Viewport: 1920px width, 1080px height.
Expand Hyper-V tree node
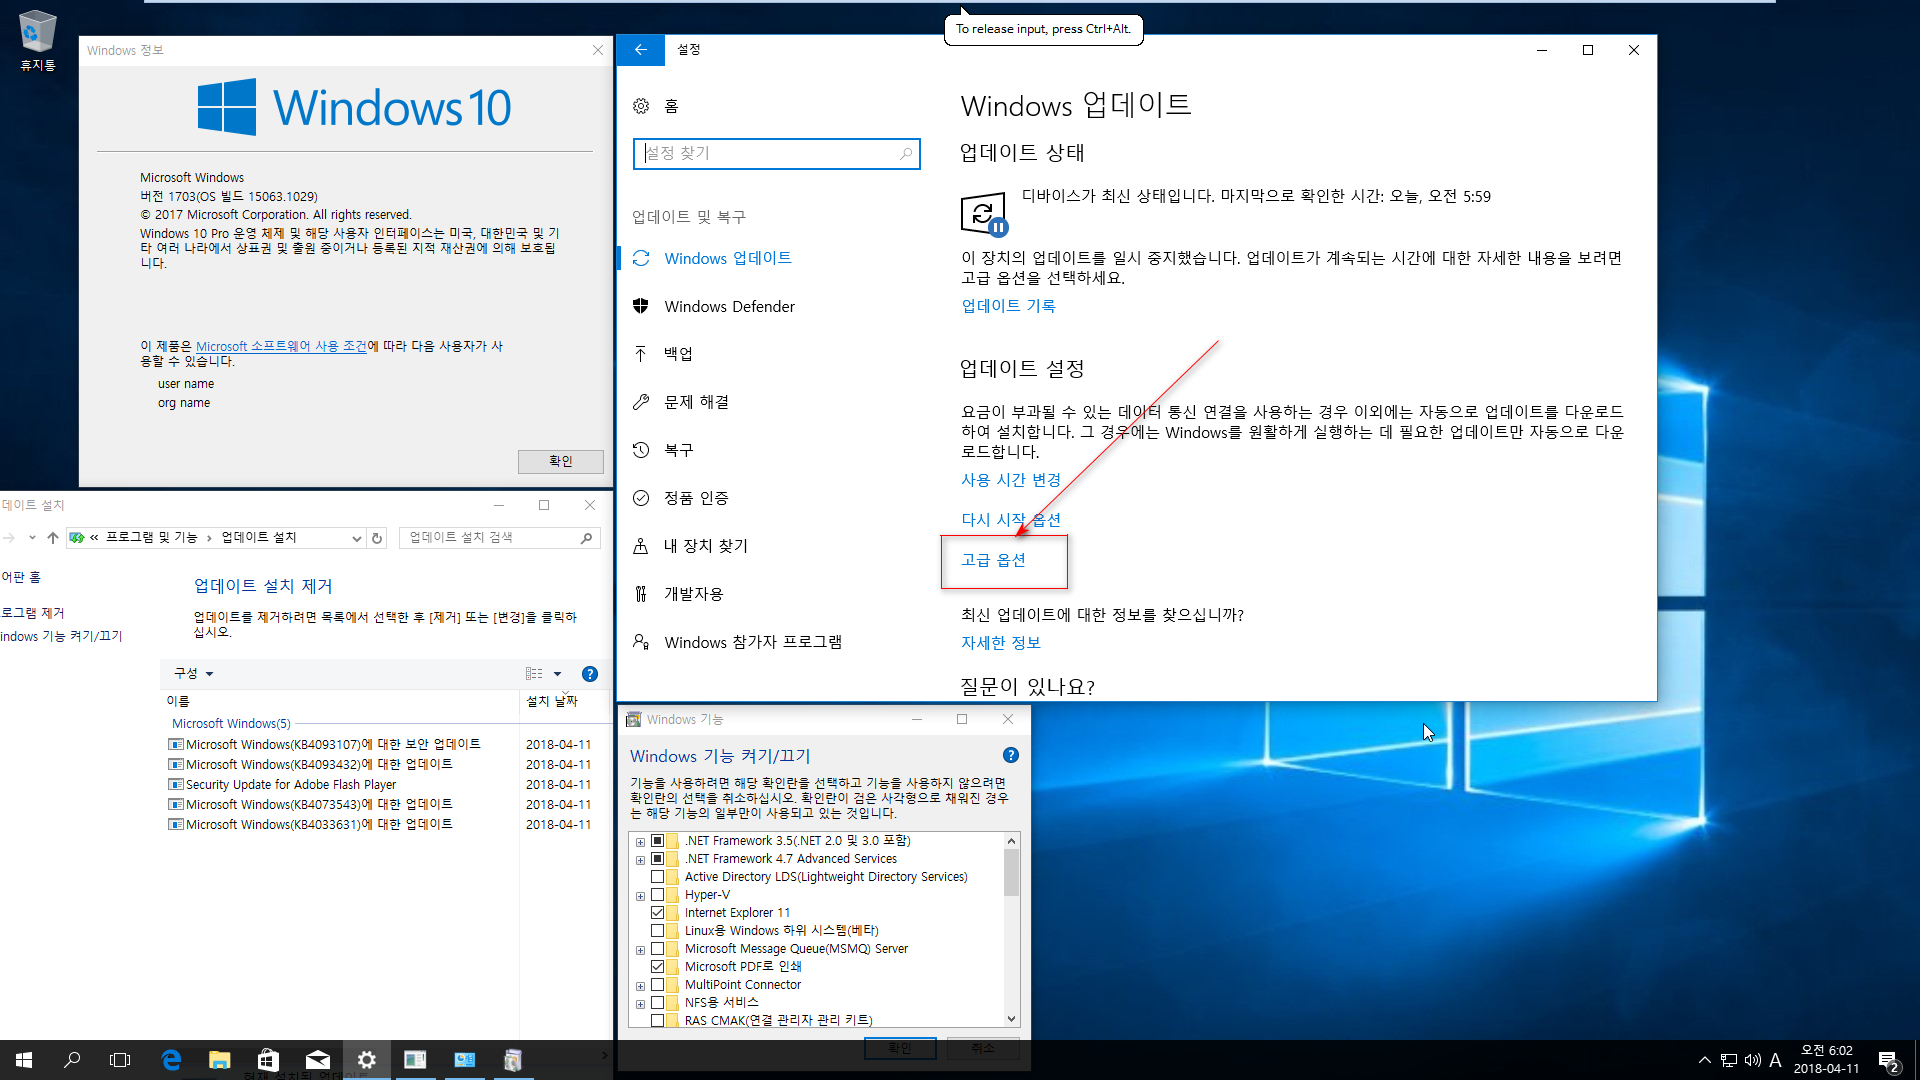point(640,896)
